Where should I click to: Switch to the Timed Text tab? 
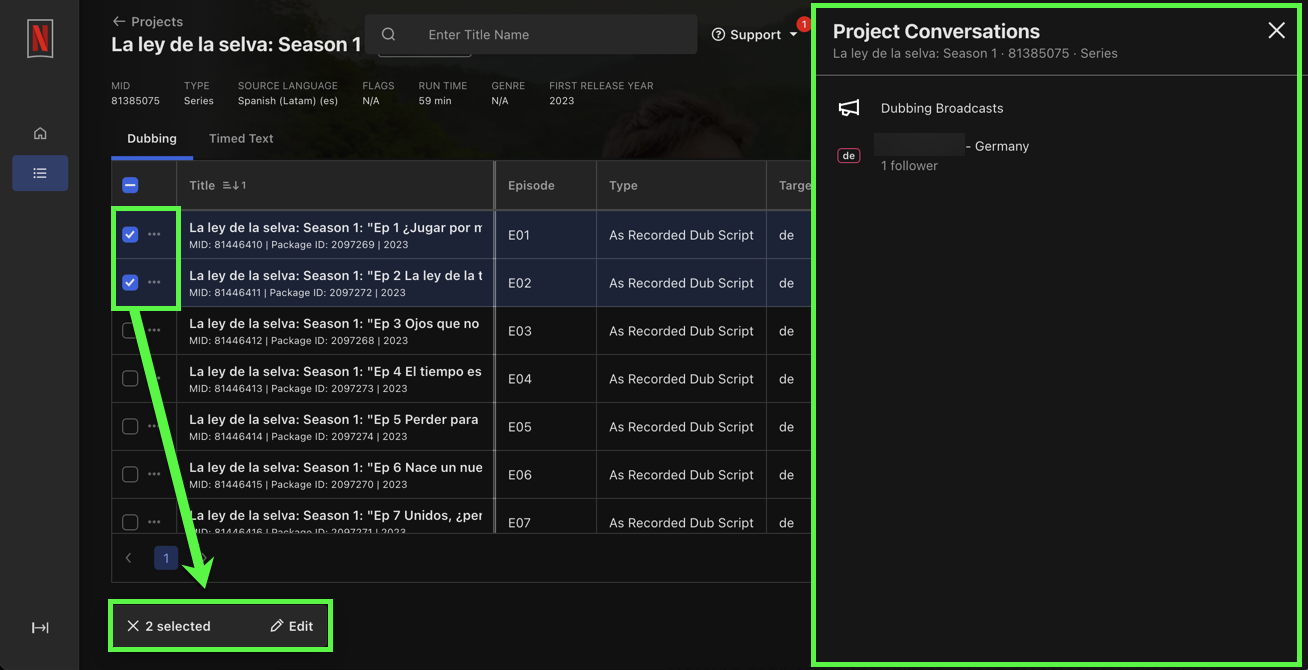pos(241,139)
